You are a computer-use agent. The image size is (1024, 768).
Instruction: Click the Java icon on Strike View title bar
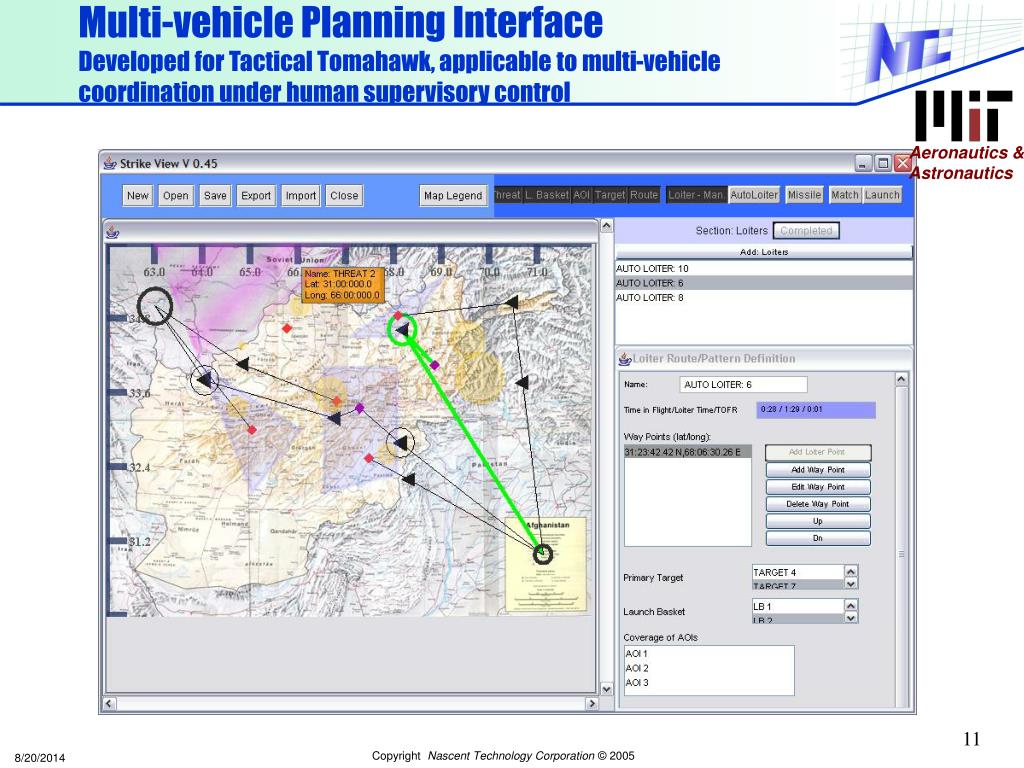point(109,162)
